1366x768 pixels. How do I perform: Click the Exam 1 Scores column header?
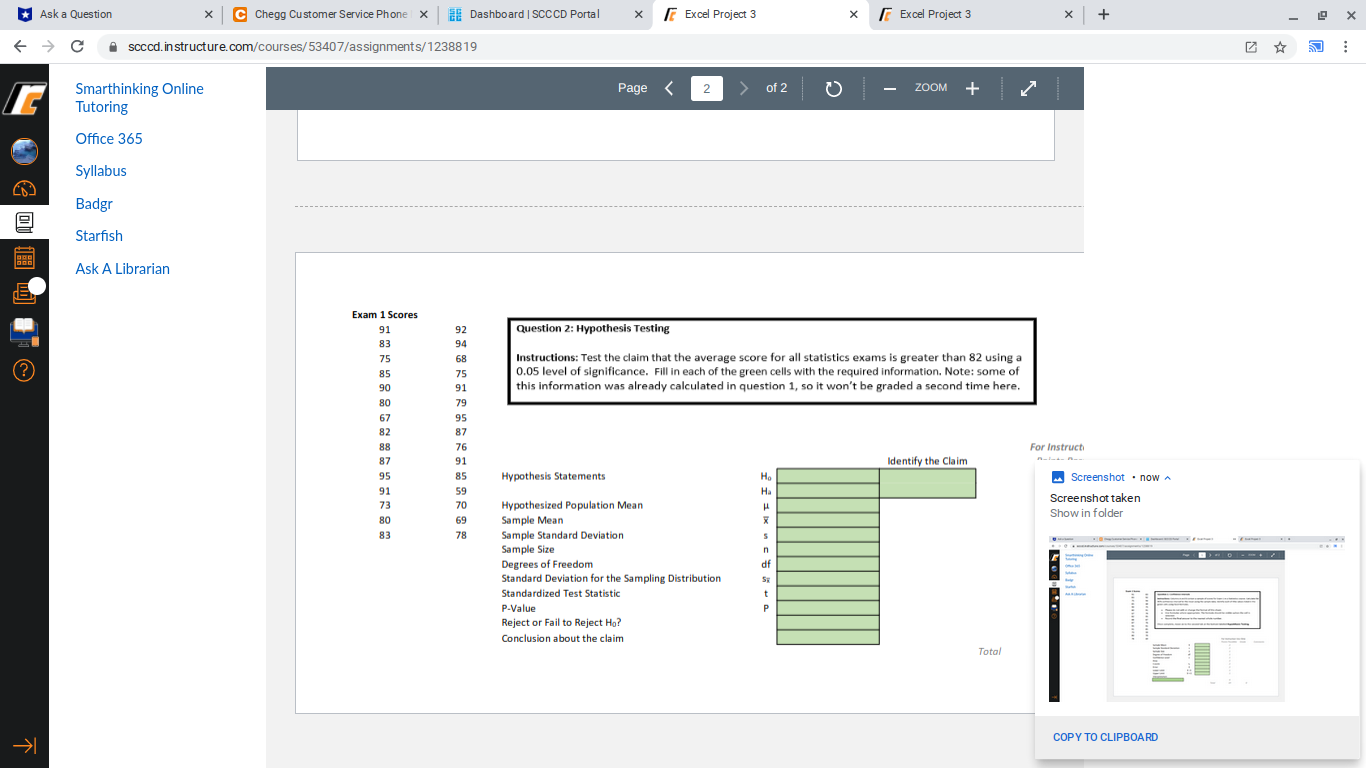[385, 315]
